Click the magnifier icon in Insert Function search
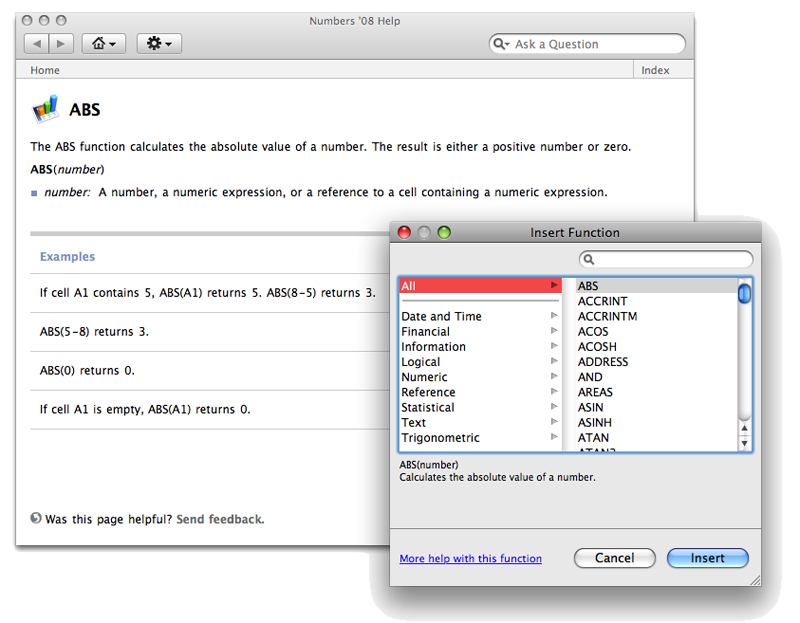Image resolution: width=800 pixels, height=623 pixels. tap(589, 260)
